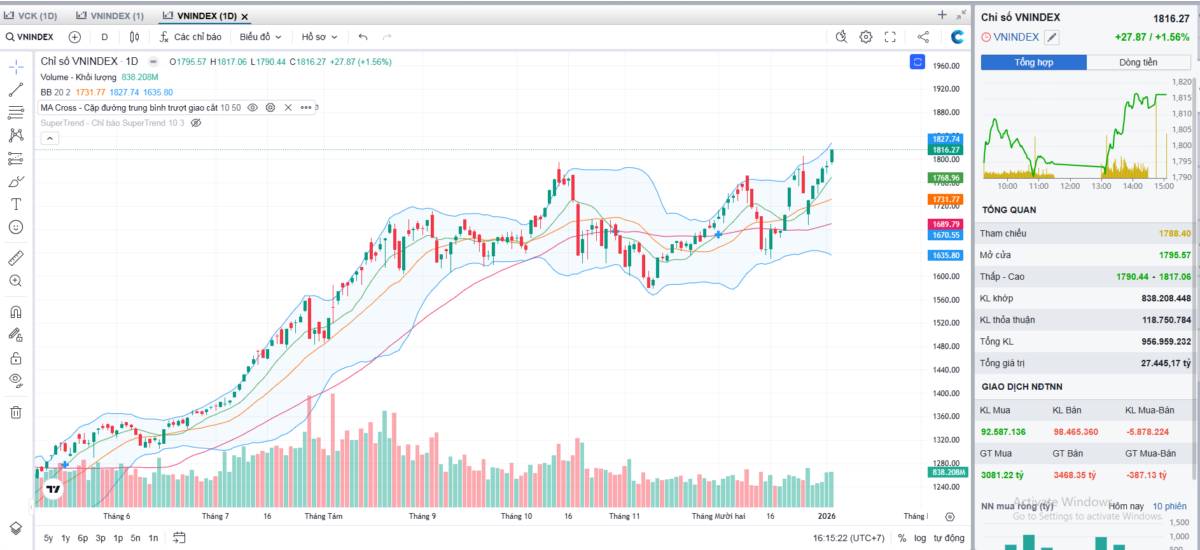Choose the 1n time range
This screenshot has height=550, width=1200.
153,538
